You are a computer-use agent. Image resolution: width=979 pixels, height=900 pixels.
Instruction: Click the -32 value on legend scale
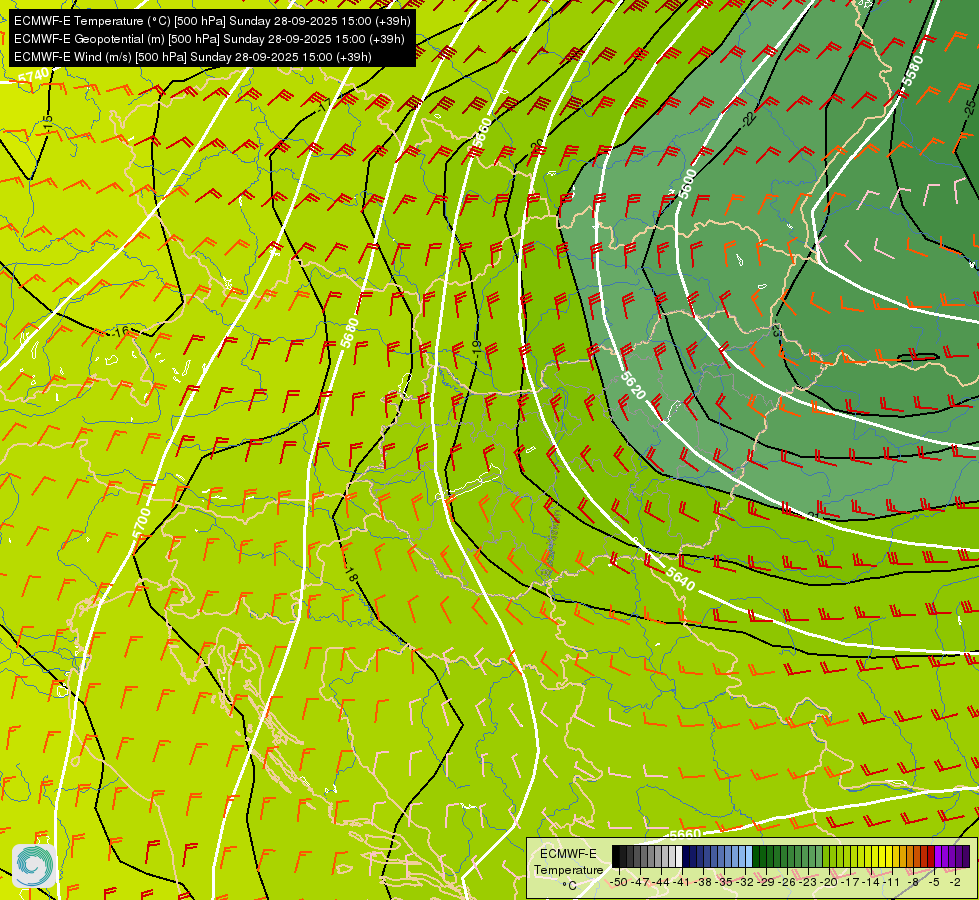pyautogui.click(x=745, y=882)
